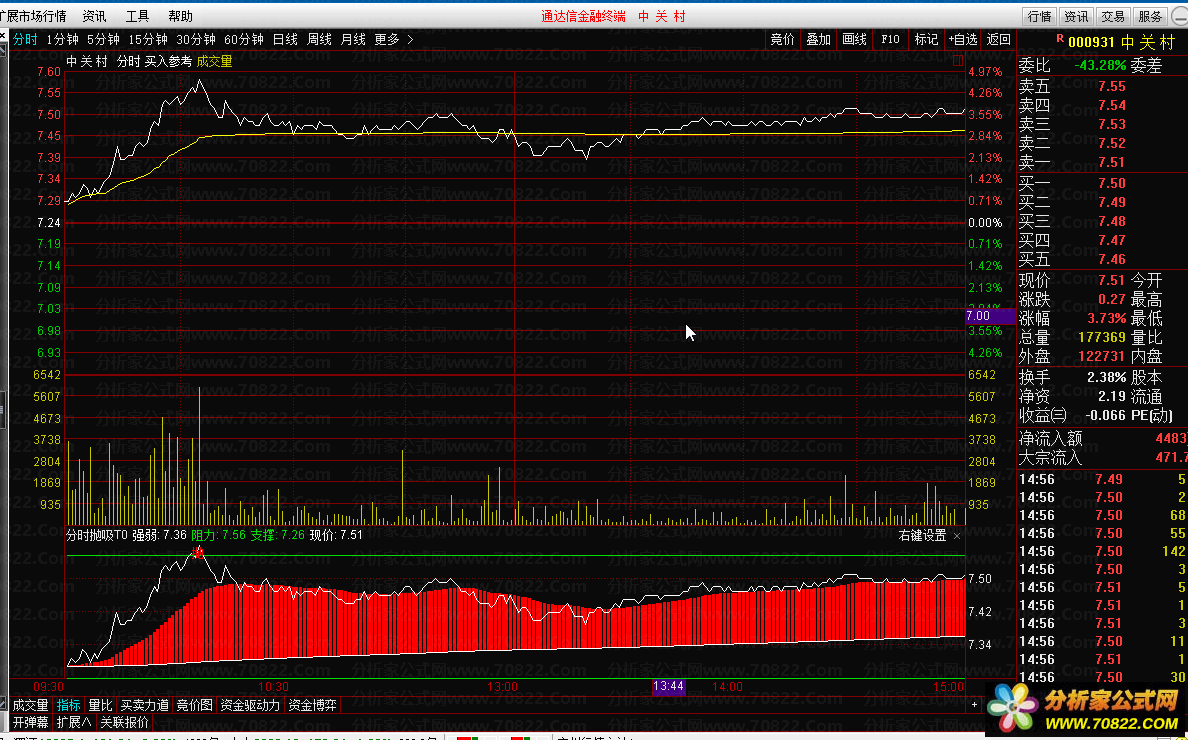Click the 标记 mark tool
This screenshot has width=1188, height=740.
(926, 39)
